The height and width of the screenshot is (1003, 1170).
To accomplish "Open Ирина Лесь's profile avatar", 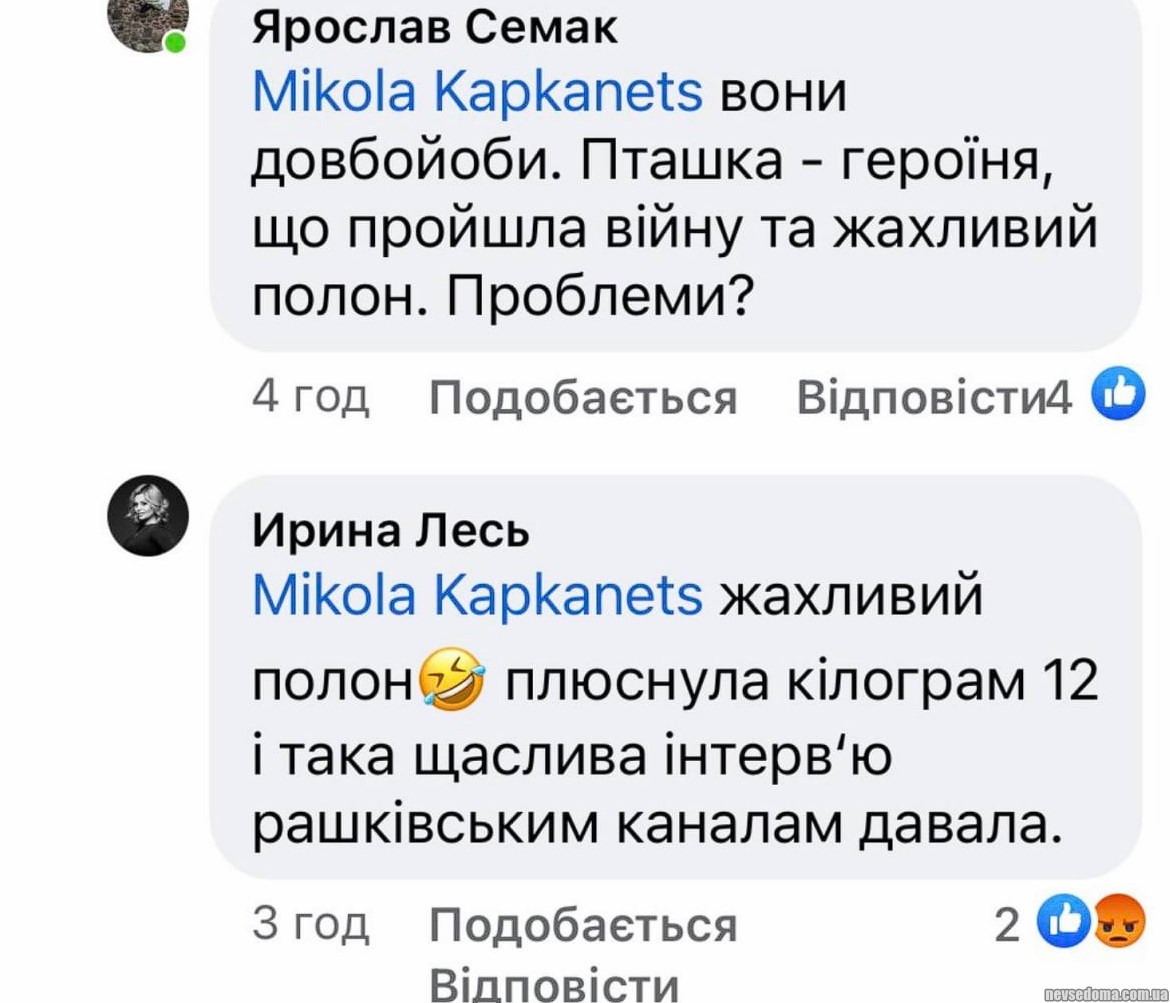I will [148, 514].
